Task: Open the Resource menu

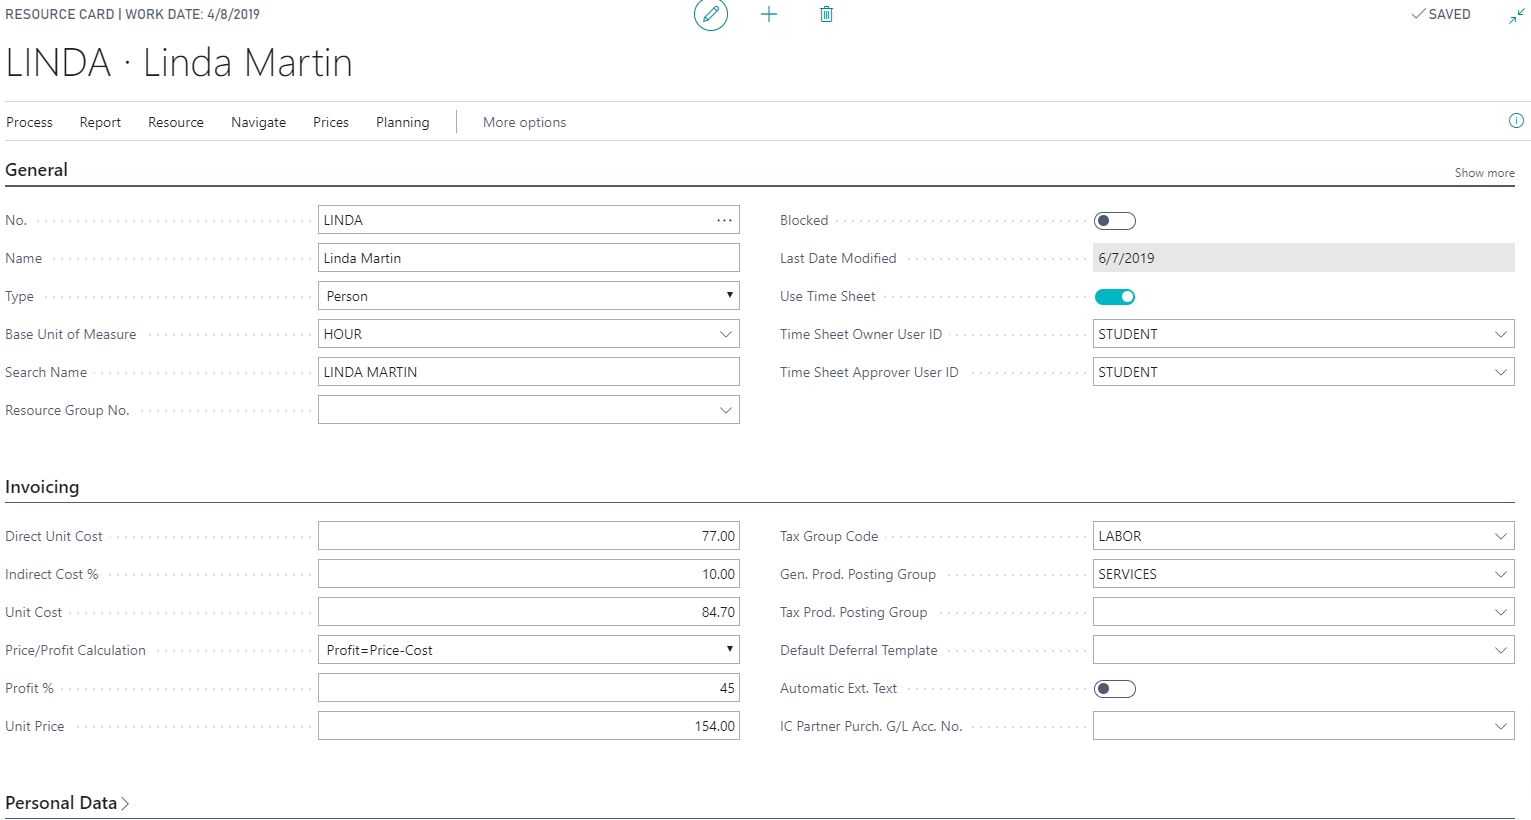Action: coord(176,122)
